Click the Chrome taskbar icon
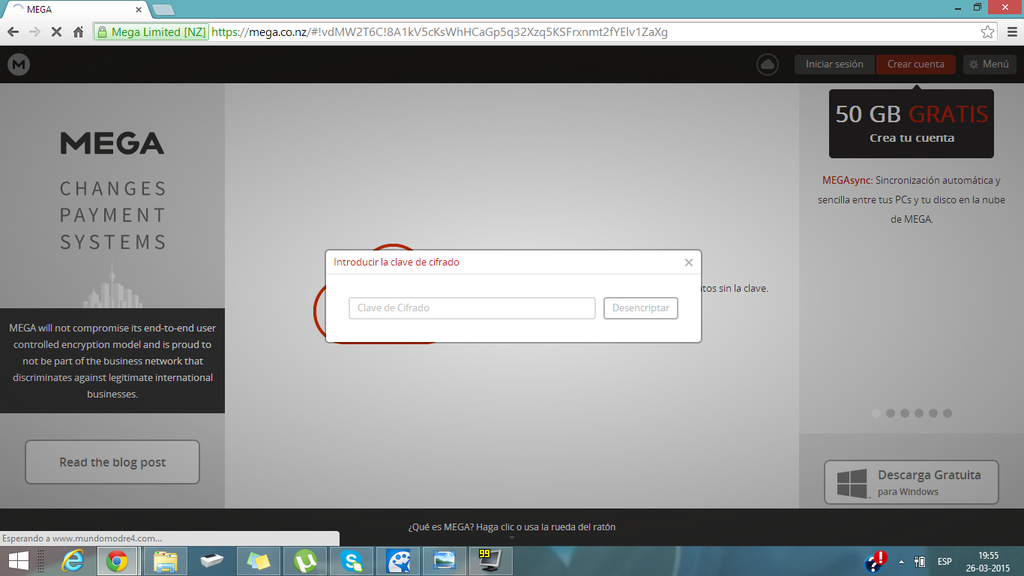The height and width of the screenshot is (576, 1024). coord(118,561)
